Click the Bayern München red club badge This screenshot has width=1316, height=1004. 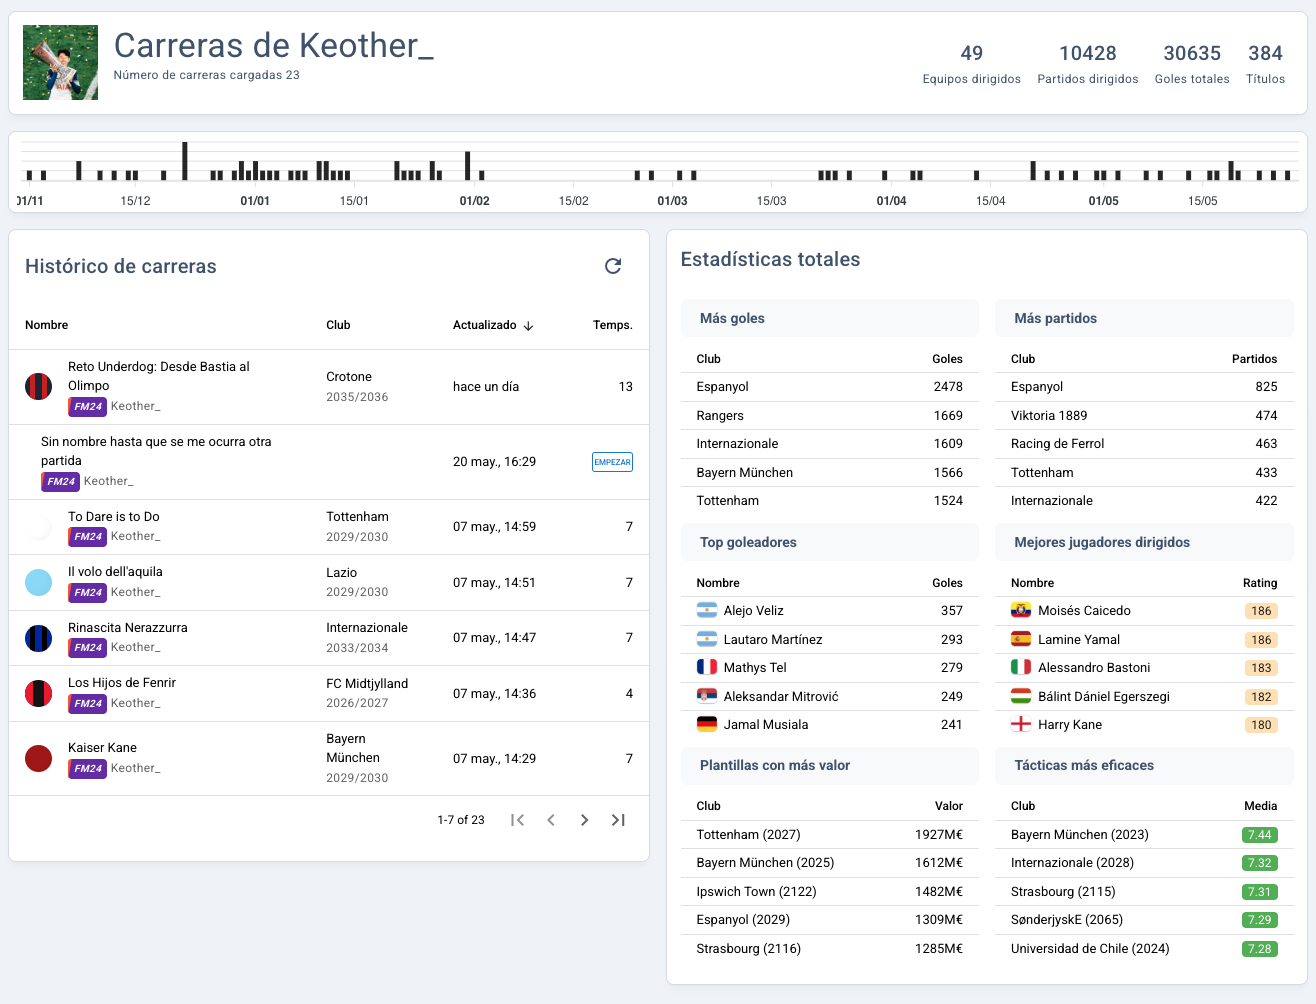38,758
